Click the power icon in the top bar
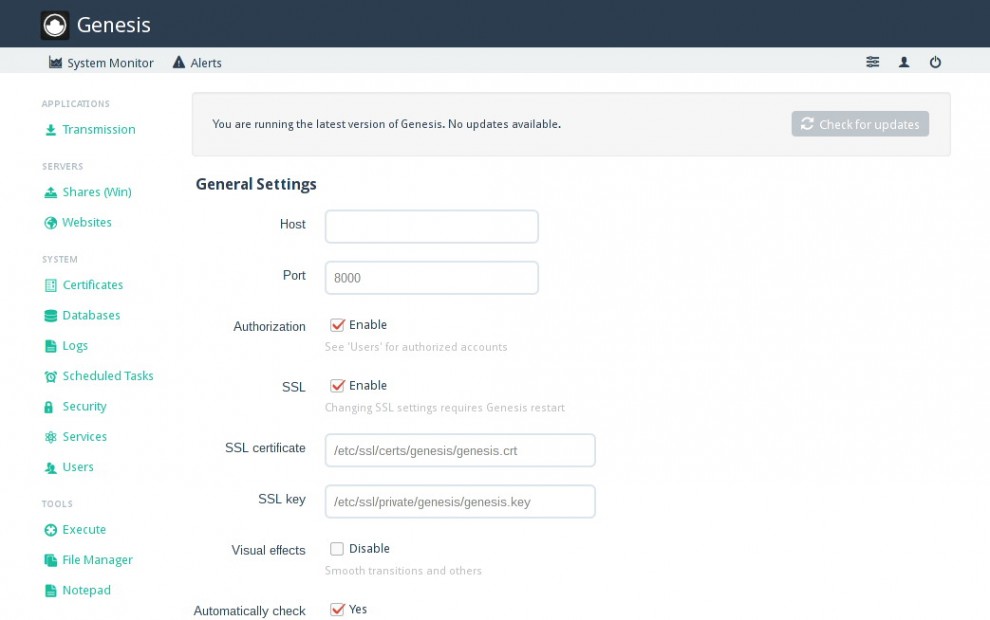This screenshot has height=620, width=990. (935, 62)
